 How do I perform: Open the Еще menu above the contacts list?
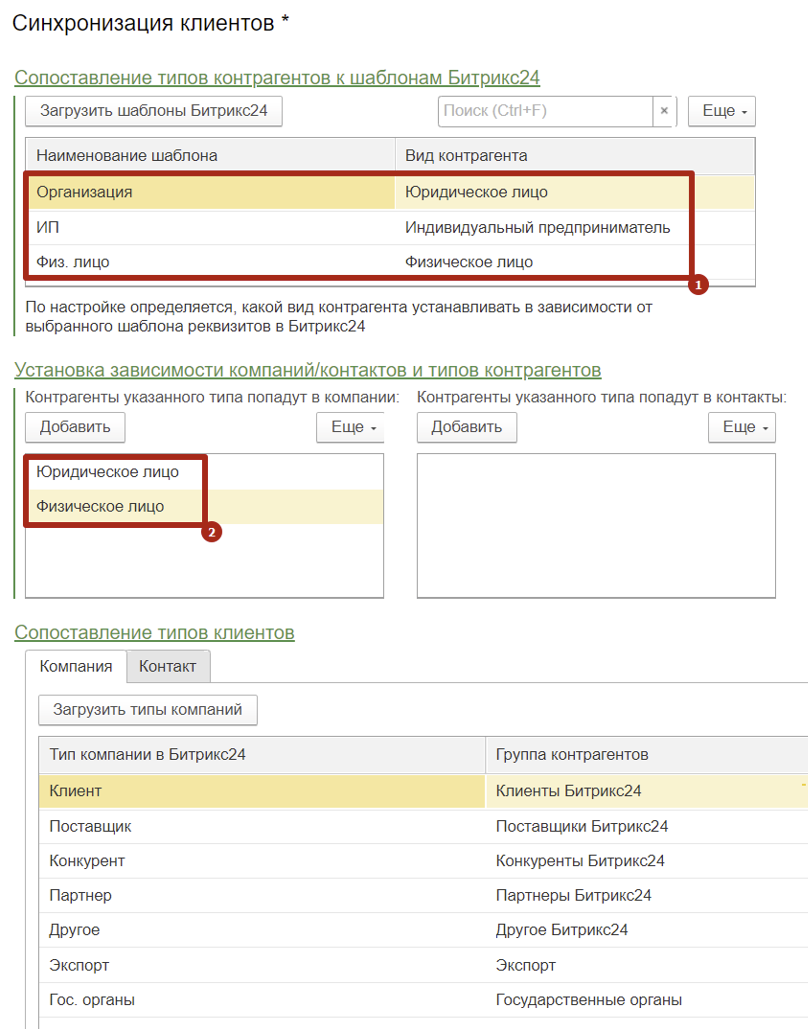(x=742, y=427)
